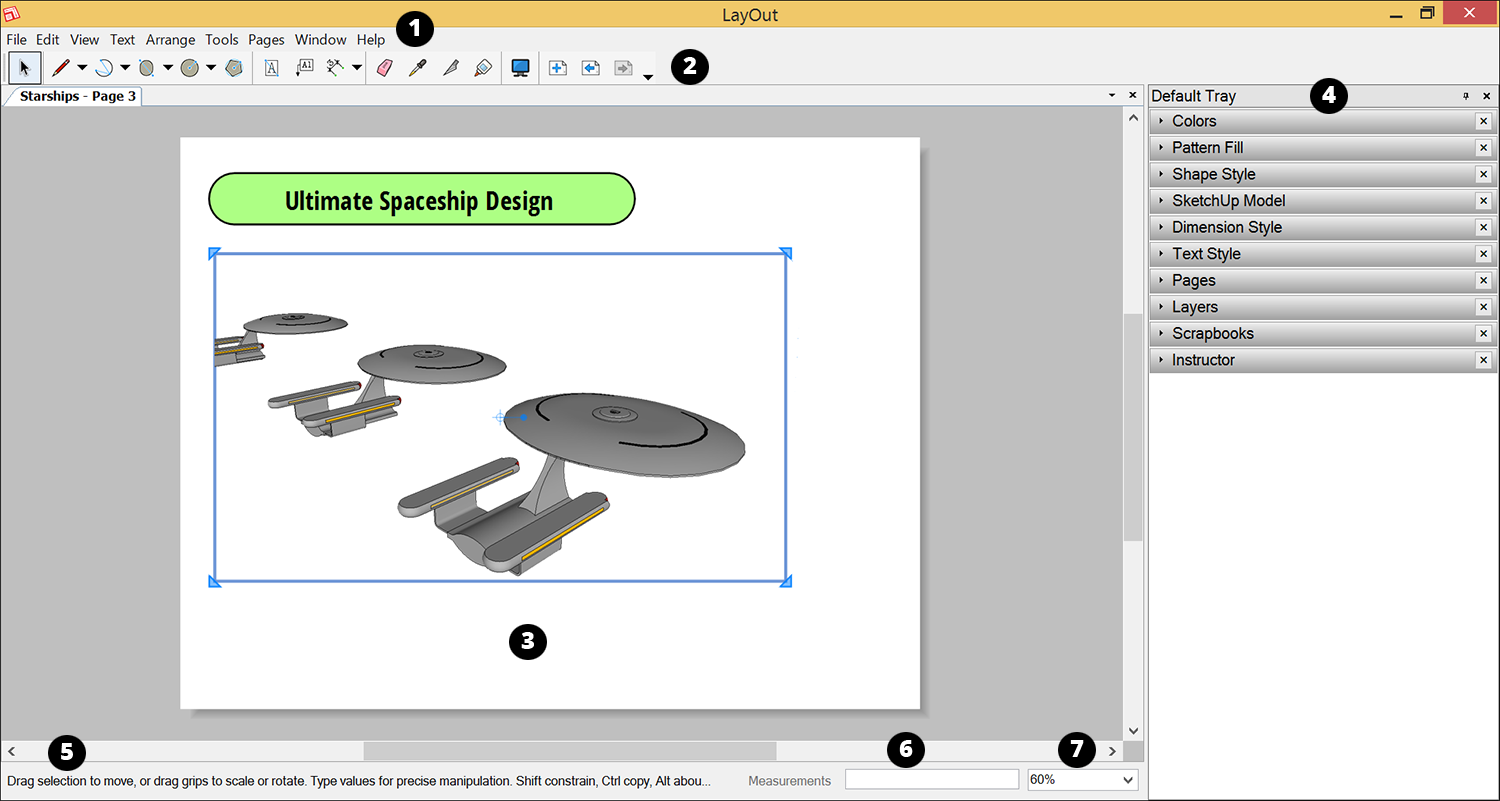Viewport: 1500px width, 801px height.
Task: Add a new page using toolbar icon
Action: point(558,68)
